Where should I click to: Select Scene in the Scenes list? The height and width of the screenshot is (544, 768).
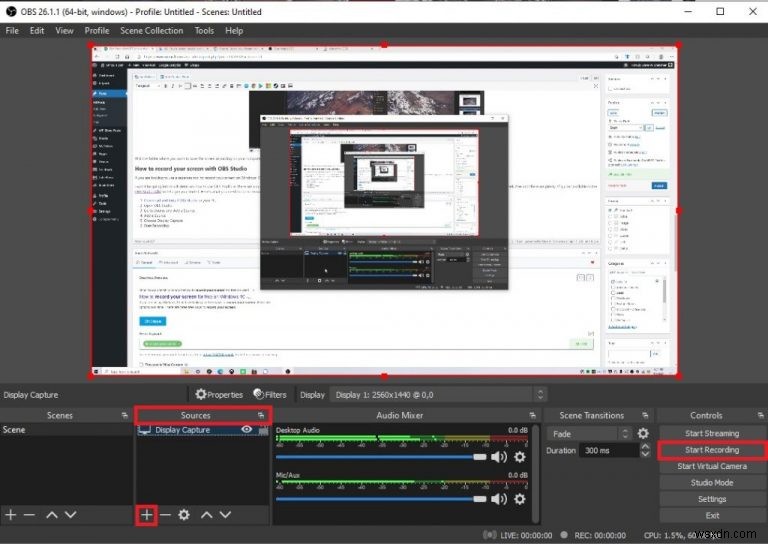point(66,429)
